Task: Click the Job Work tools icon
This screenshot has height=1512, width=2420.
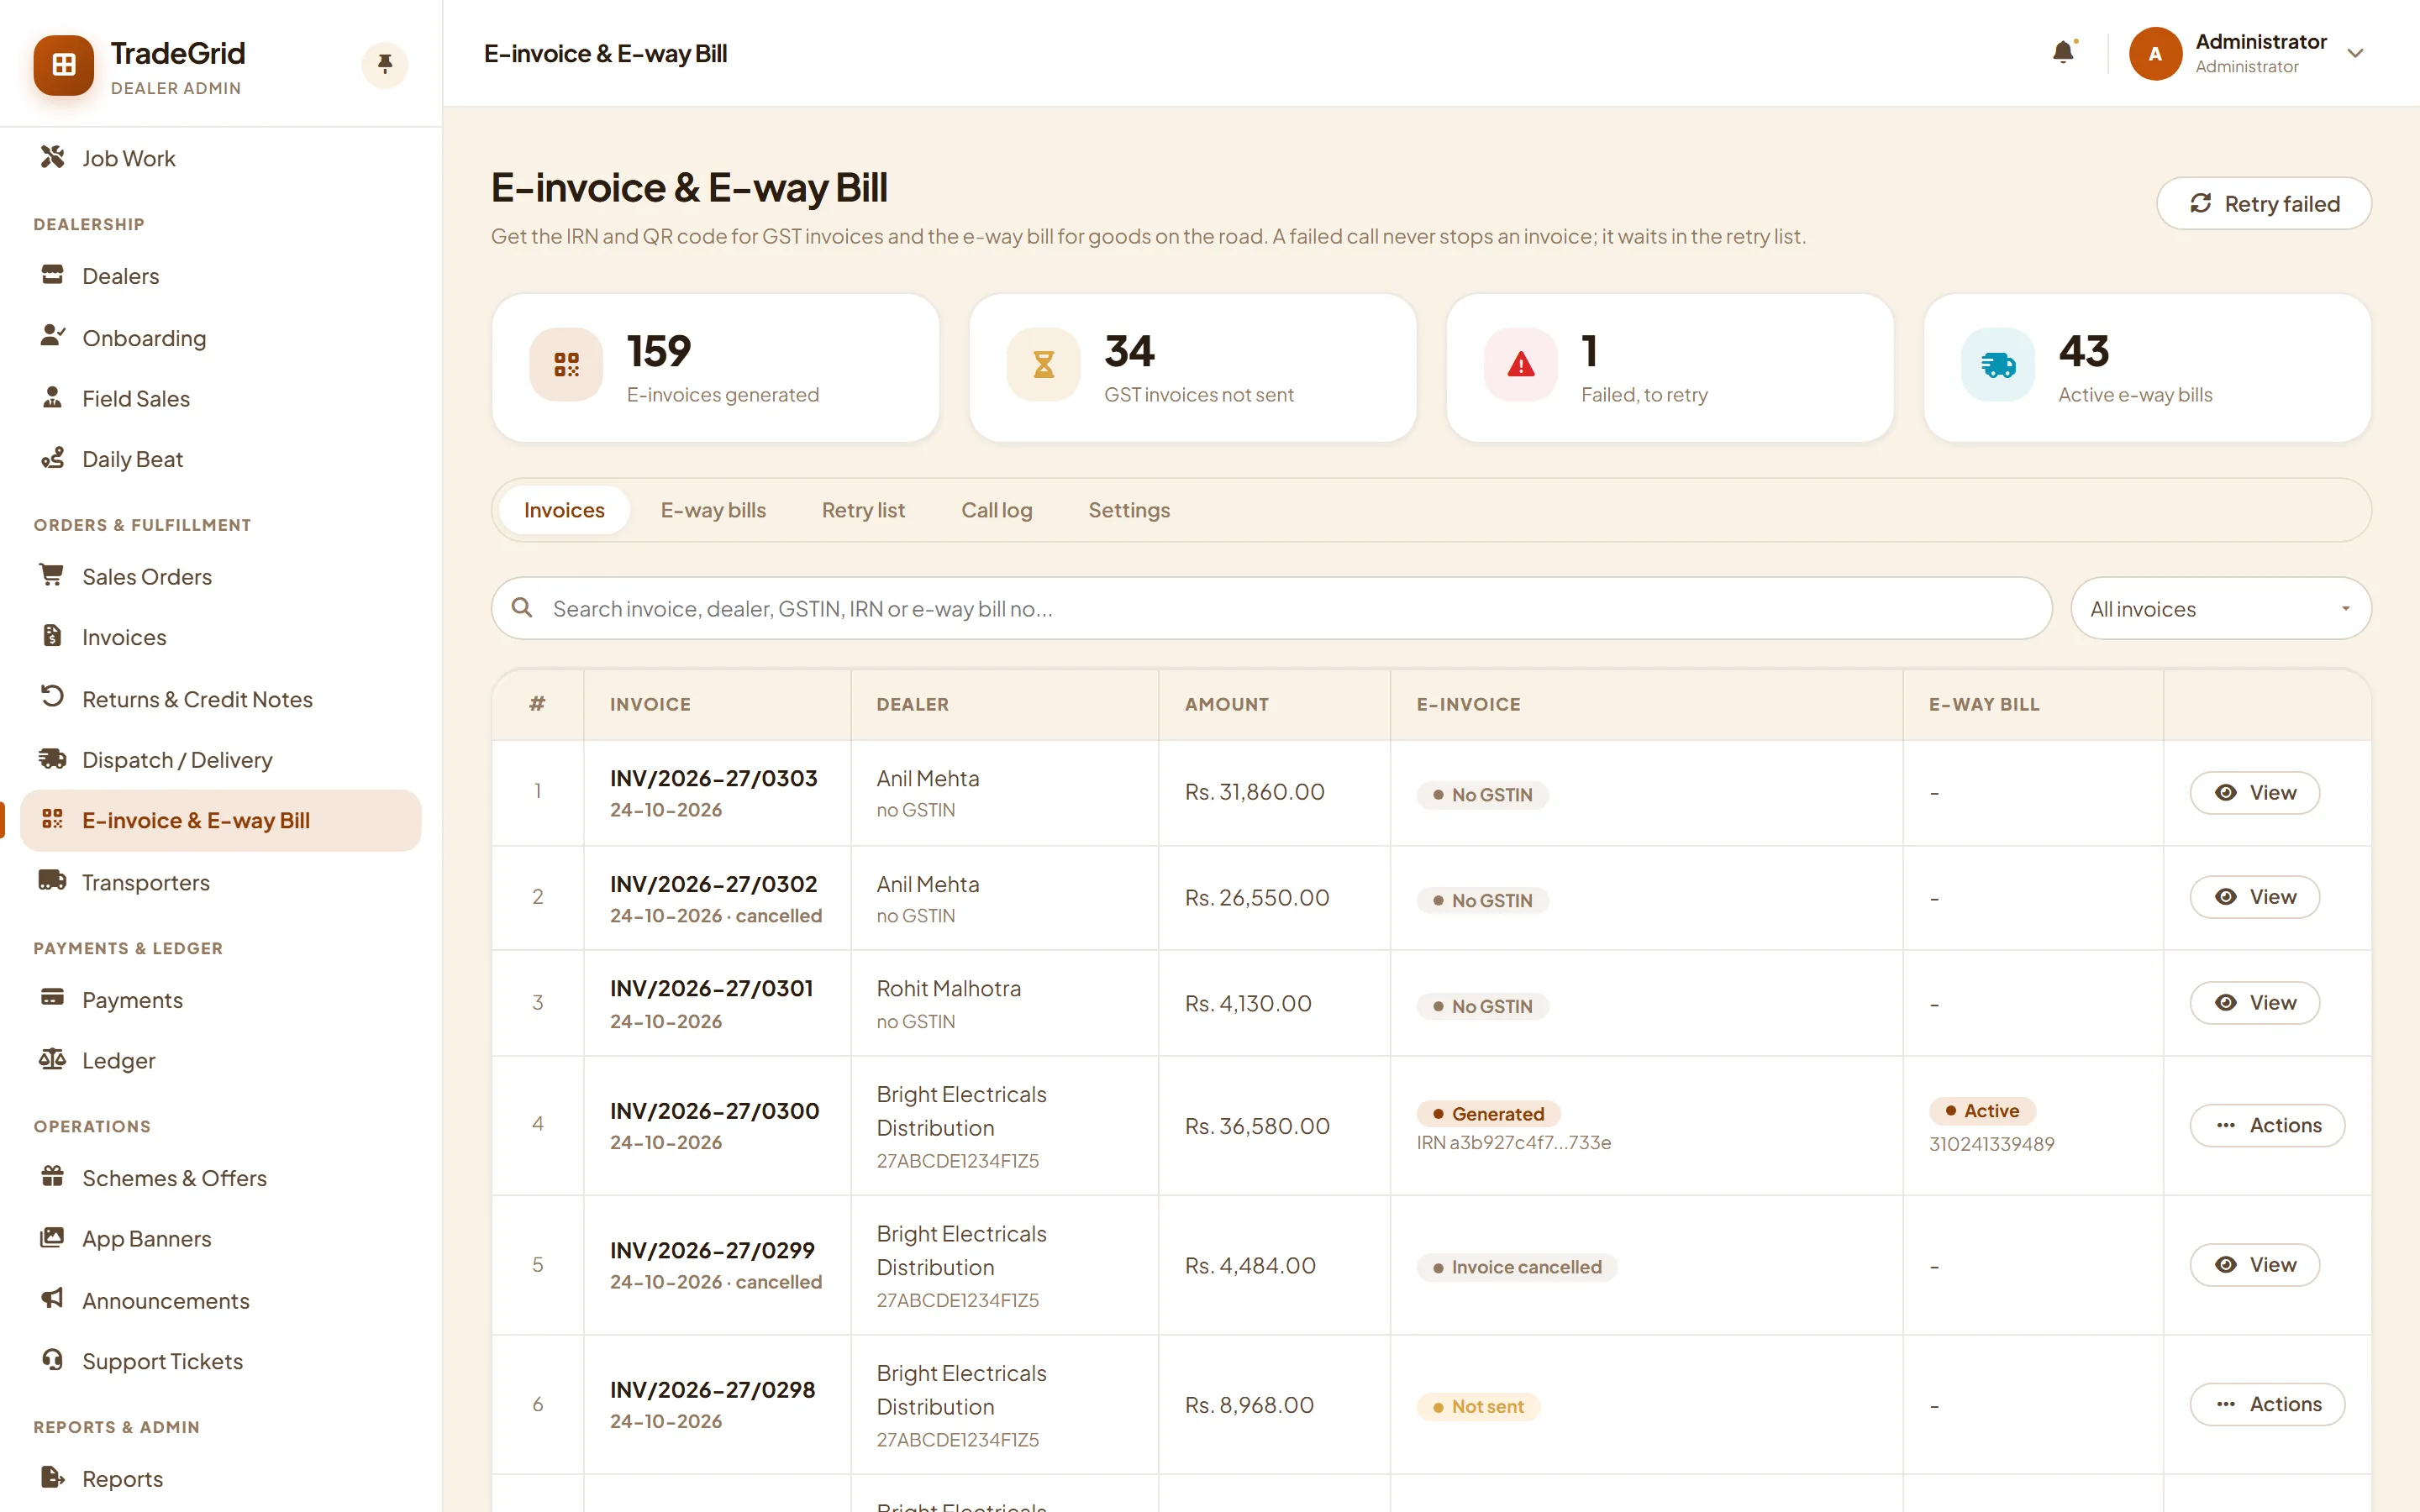Action: [x=53, y=157]
